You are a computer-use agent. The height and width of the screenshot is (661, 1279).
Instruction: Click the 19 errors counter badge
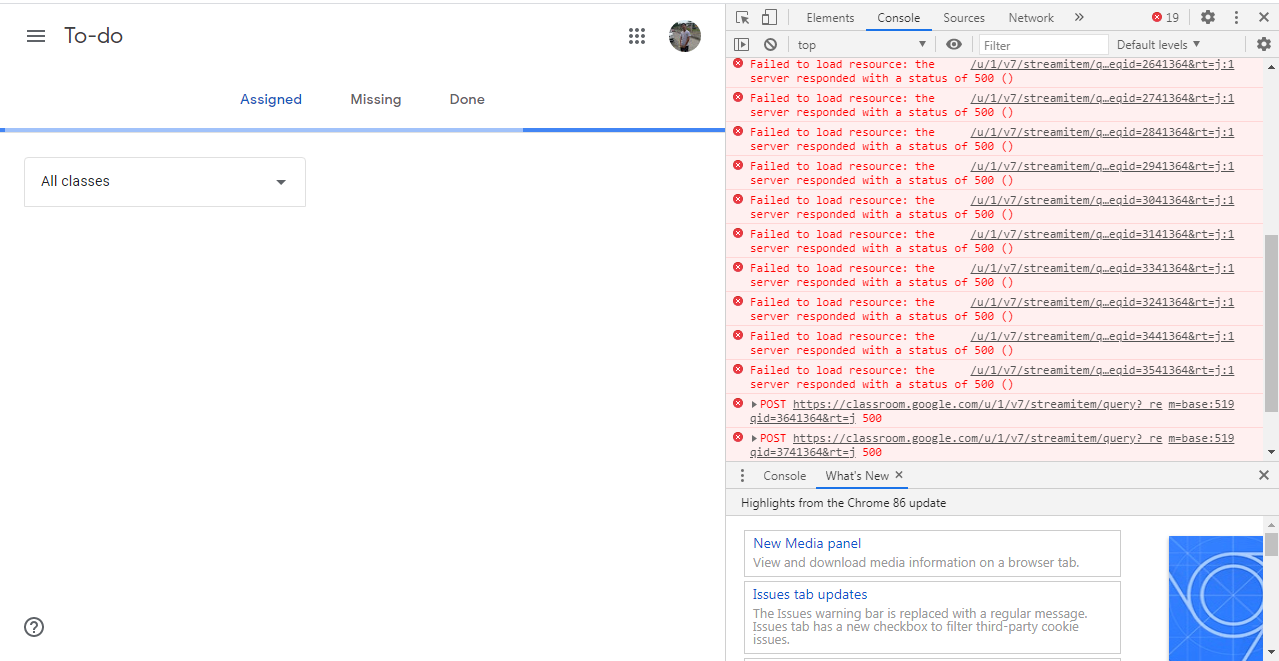[x=1166, y=17]
